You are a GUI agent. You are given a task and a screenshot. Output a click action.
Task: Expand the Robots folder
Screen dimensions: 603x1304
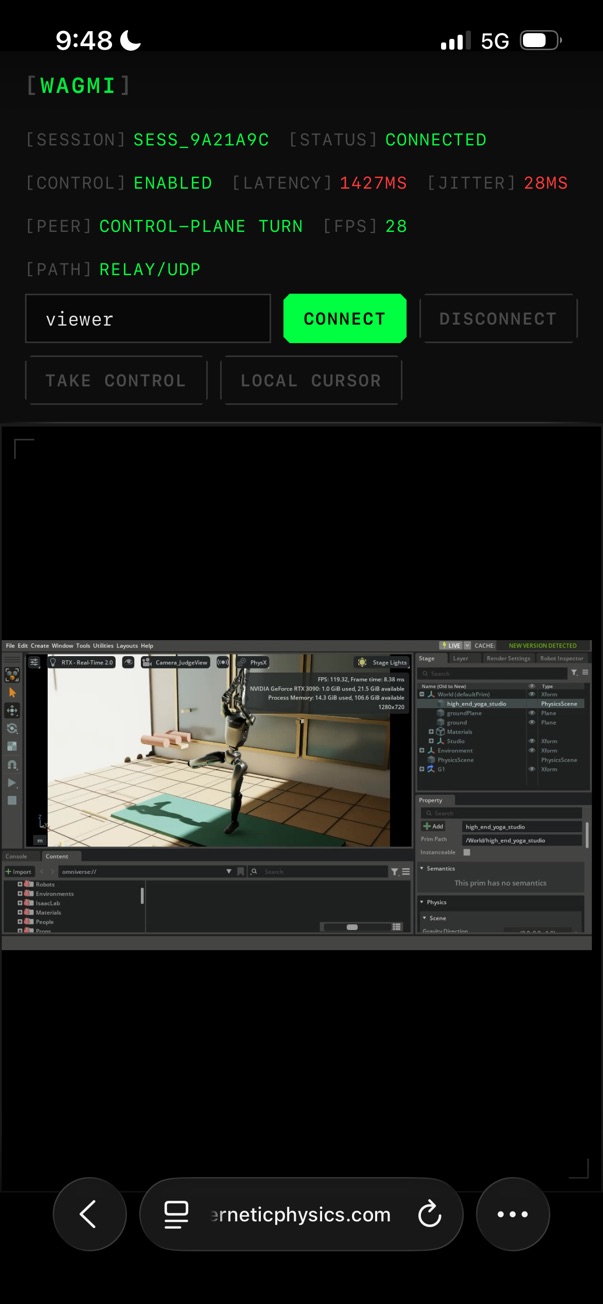click(20, 885)
